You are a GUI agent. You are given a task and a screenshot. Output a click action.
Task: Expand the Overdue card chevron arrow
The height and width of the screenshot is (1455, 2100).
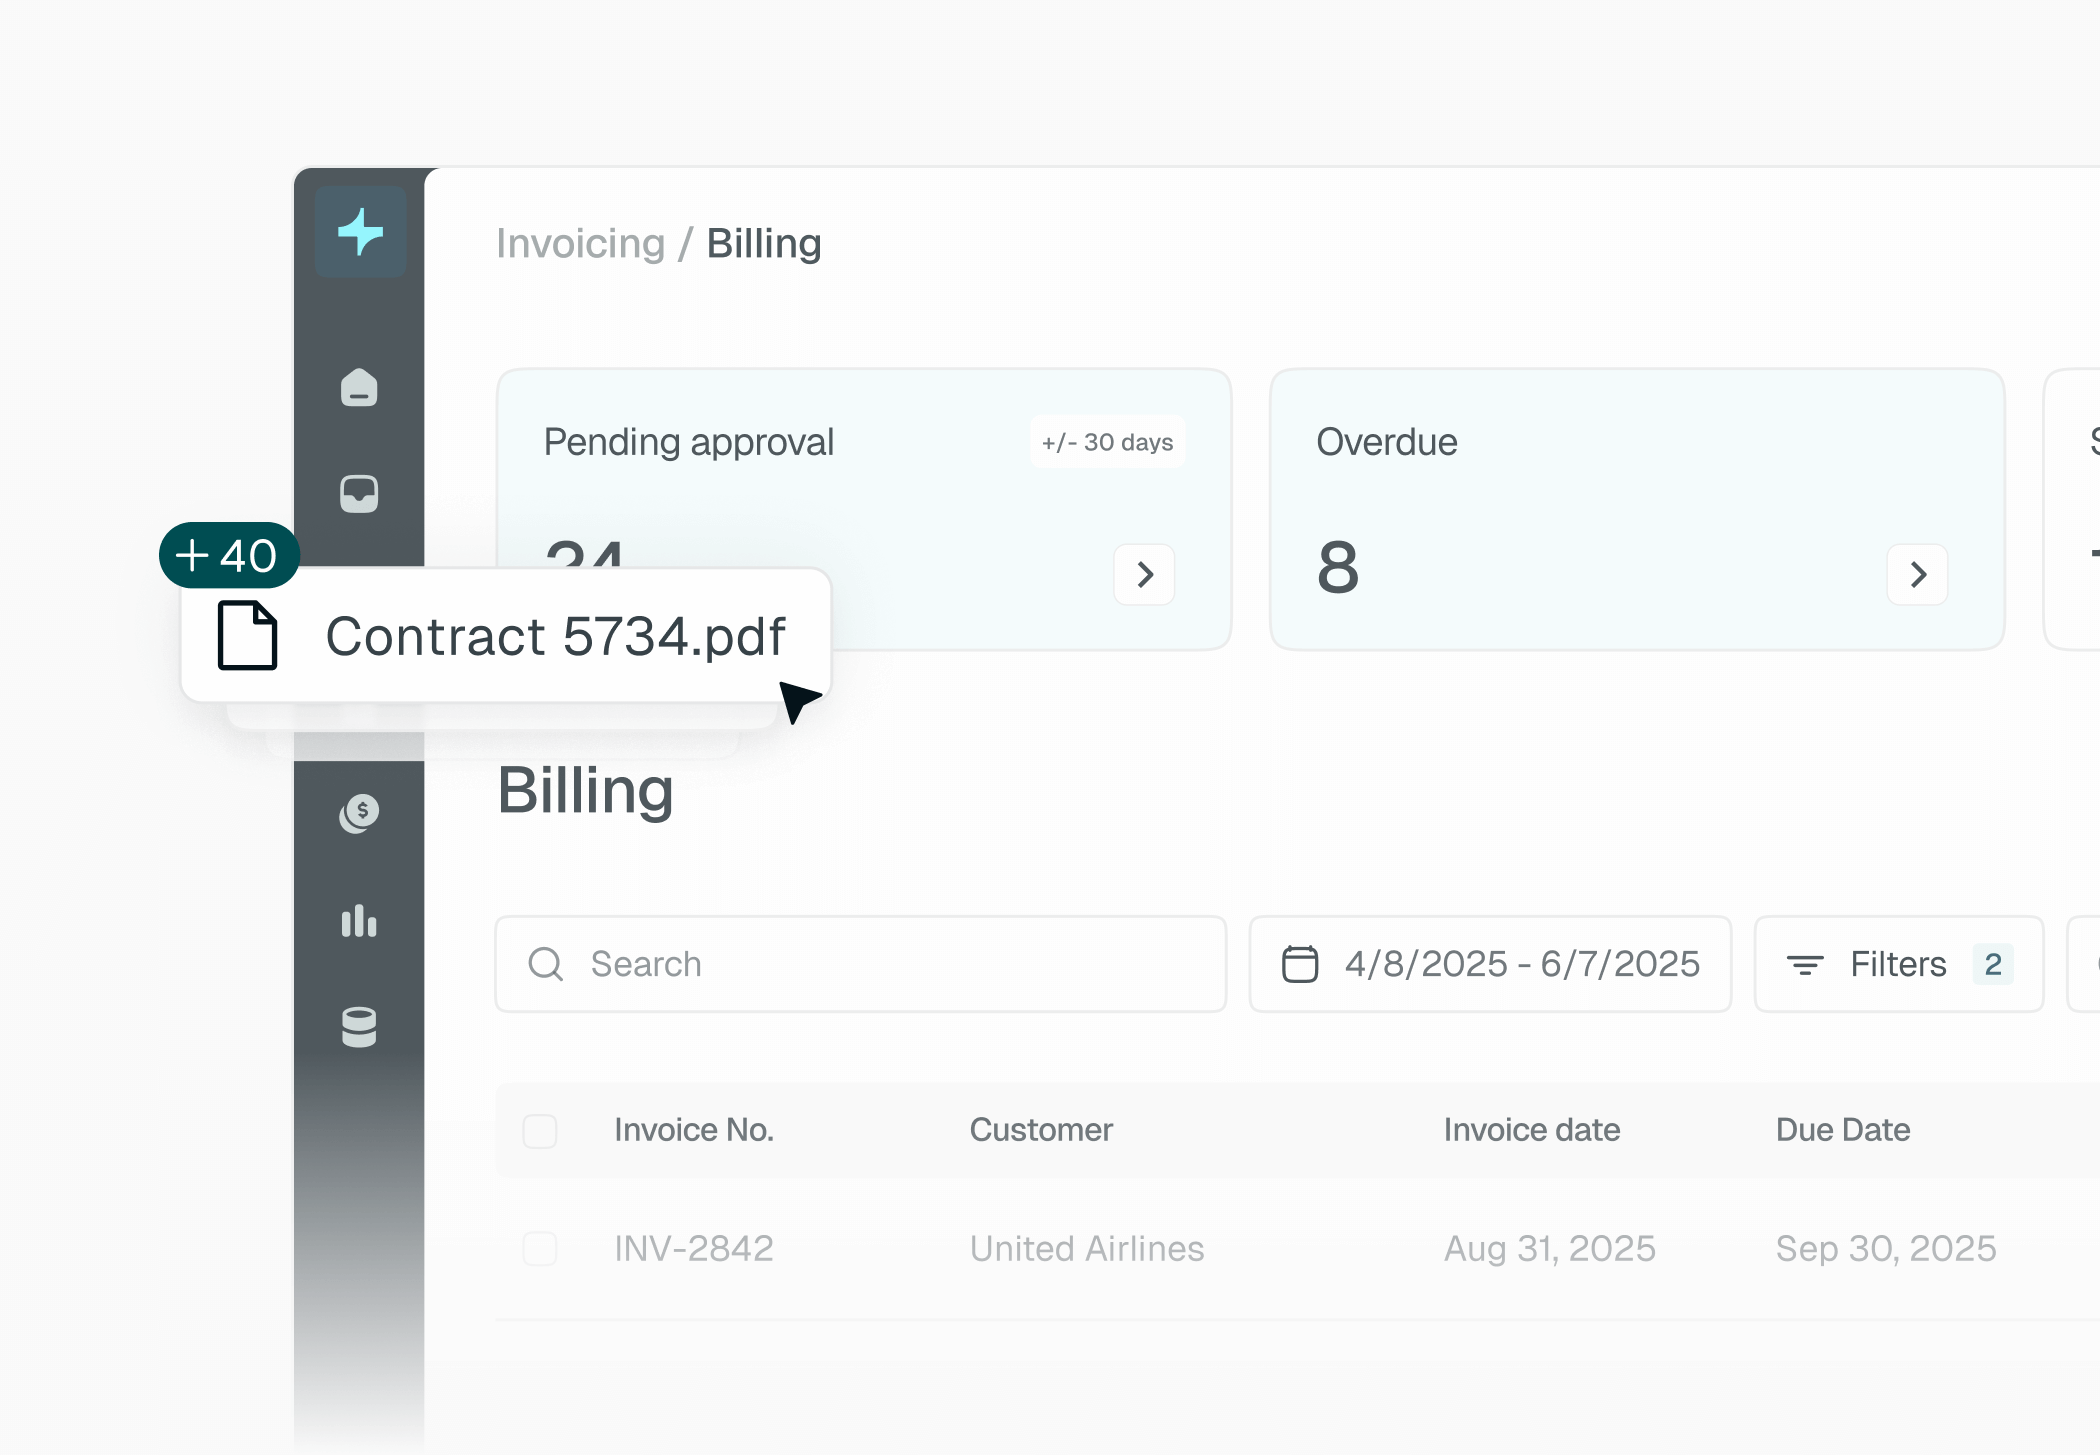pos(1918,574)
